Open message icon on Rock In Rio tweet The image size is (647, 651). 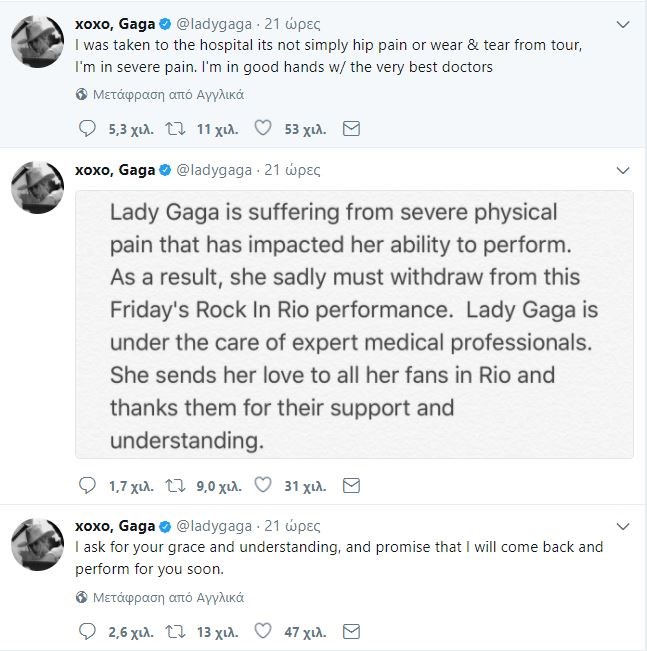click(350, 486)
